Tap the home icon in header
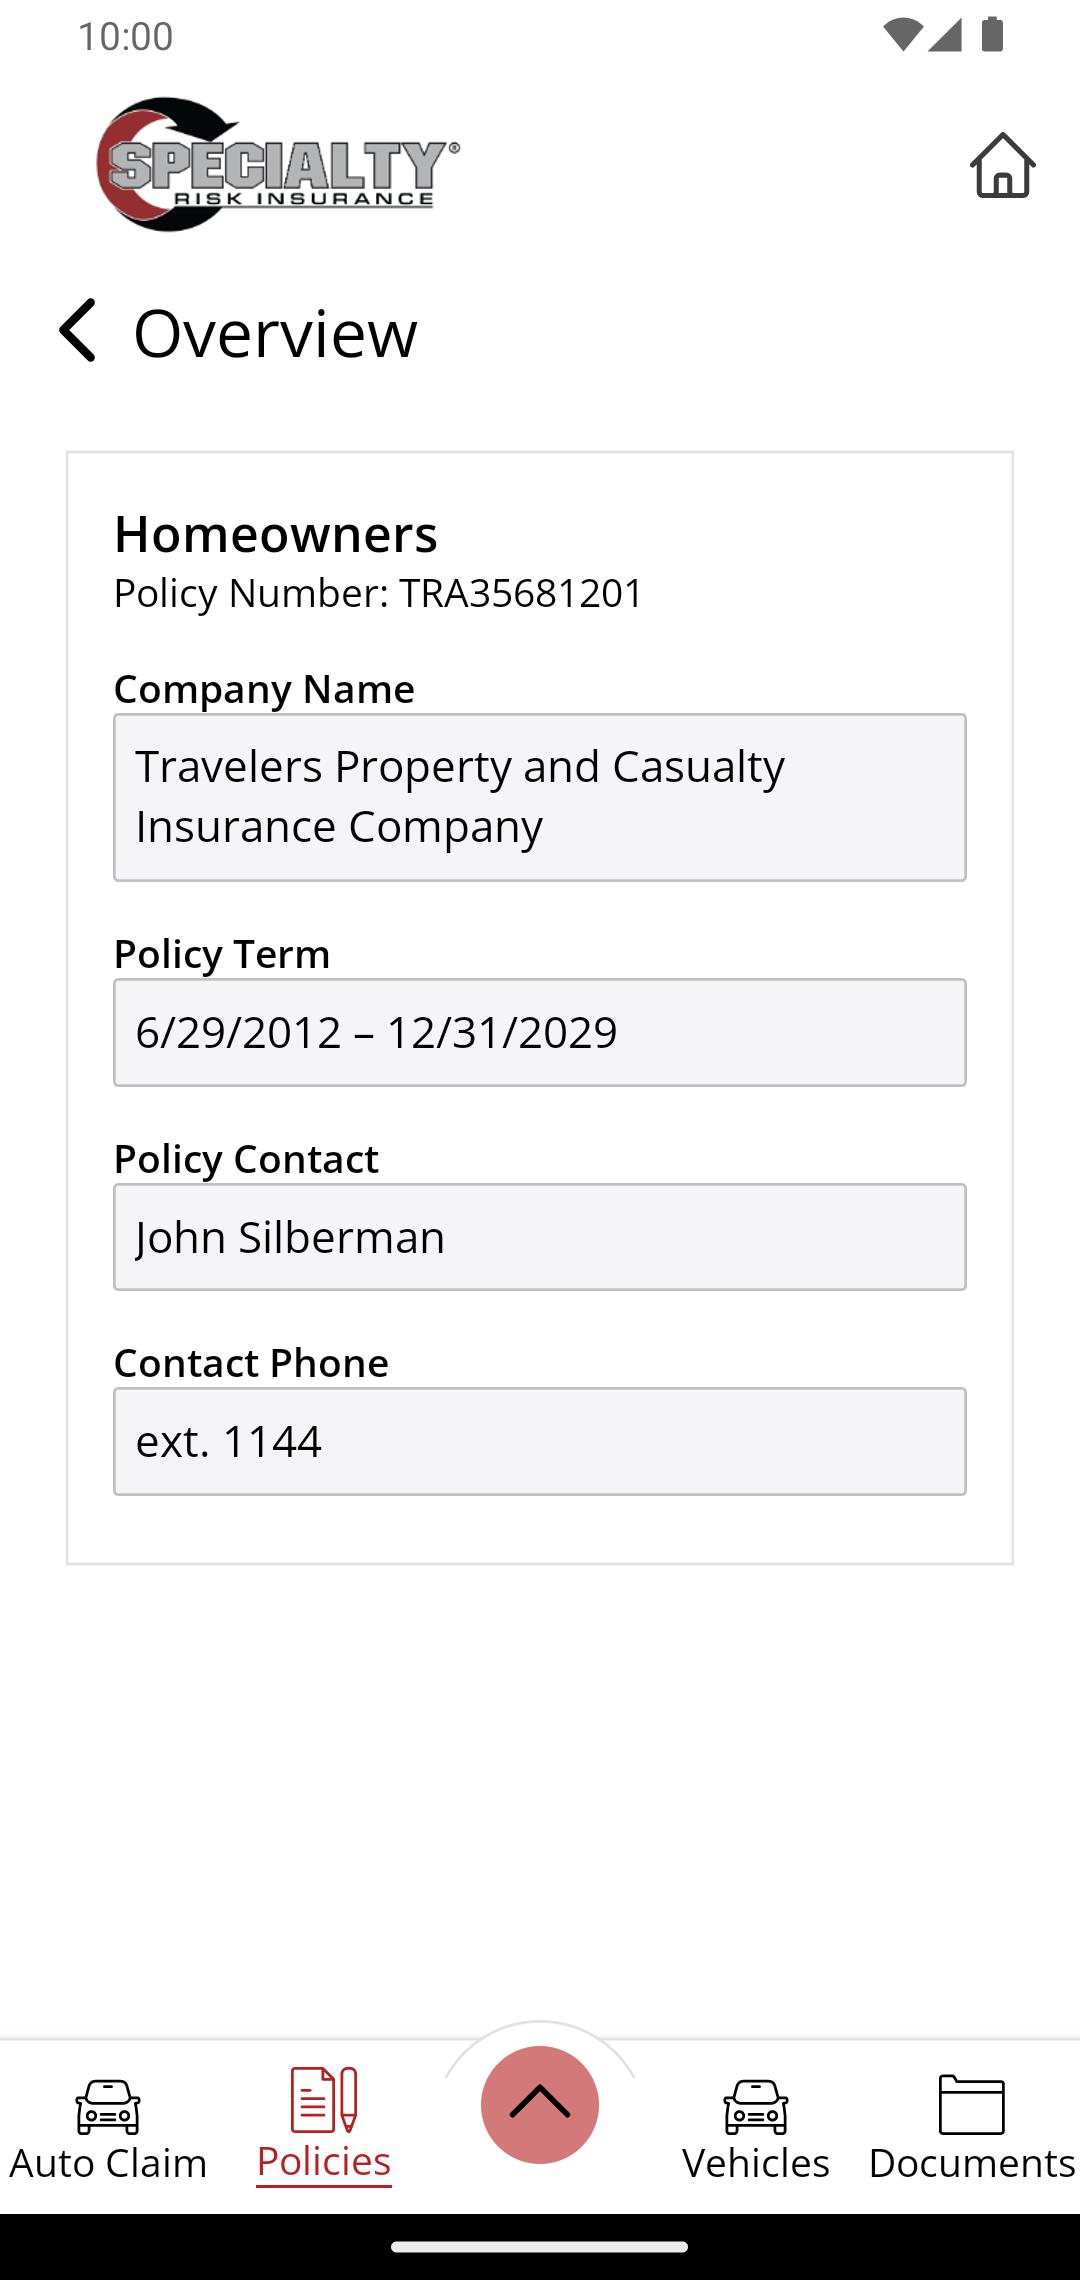The width and height of the screenshot is (1080, 2280). point(1002,166)
